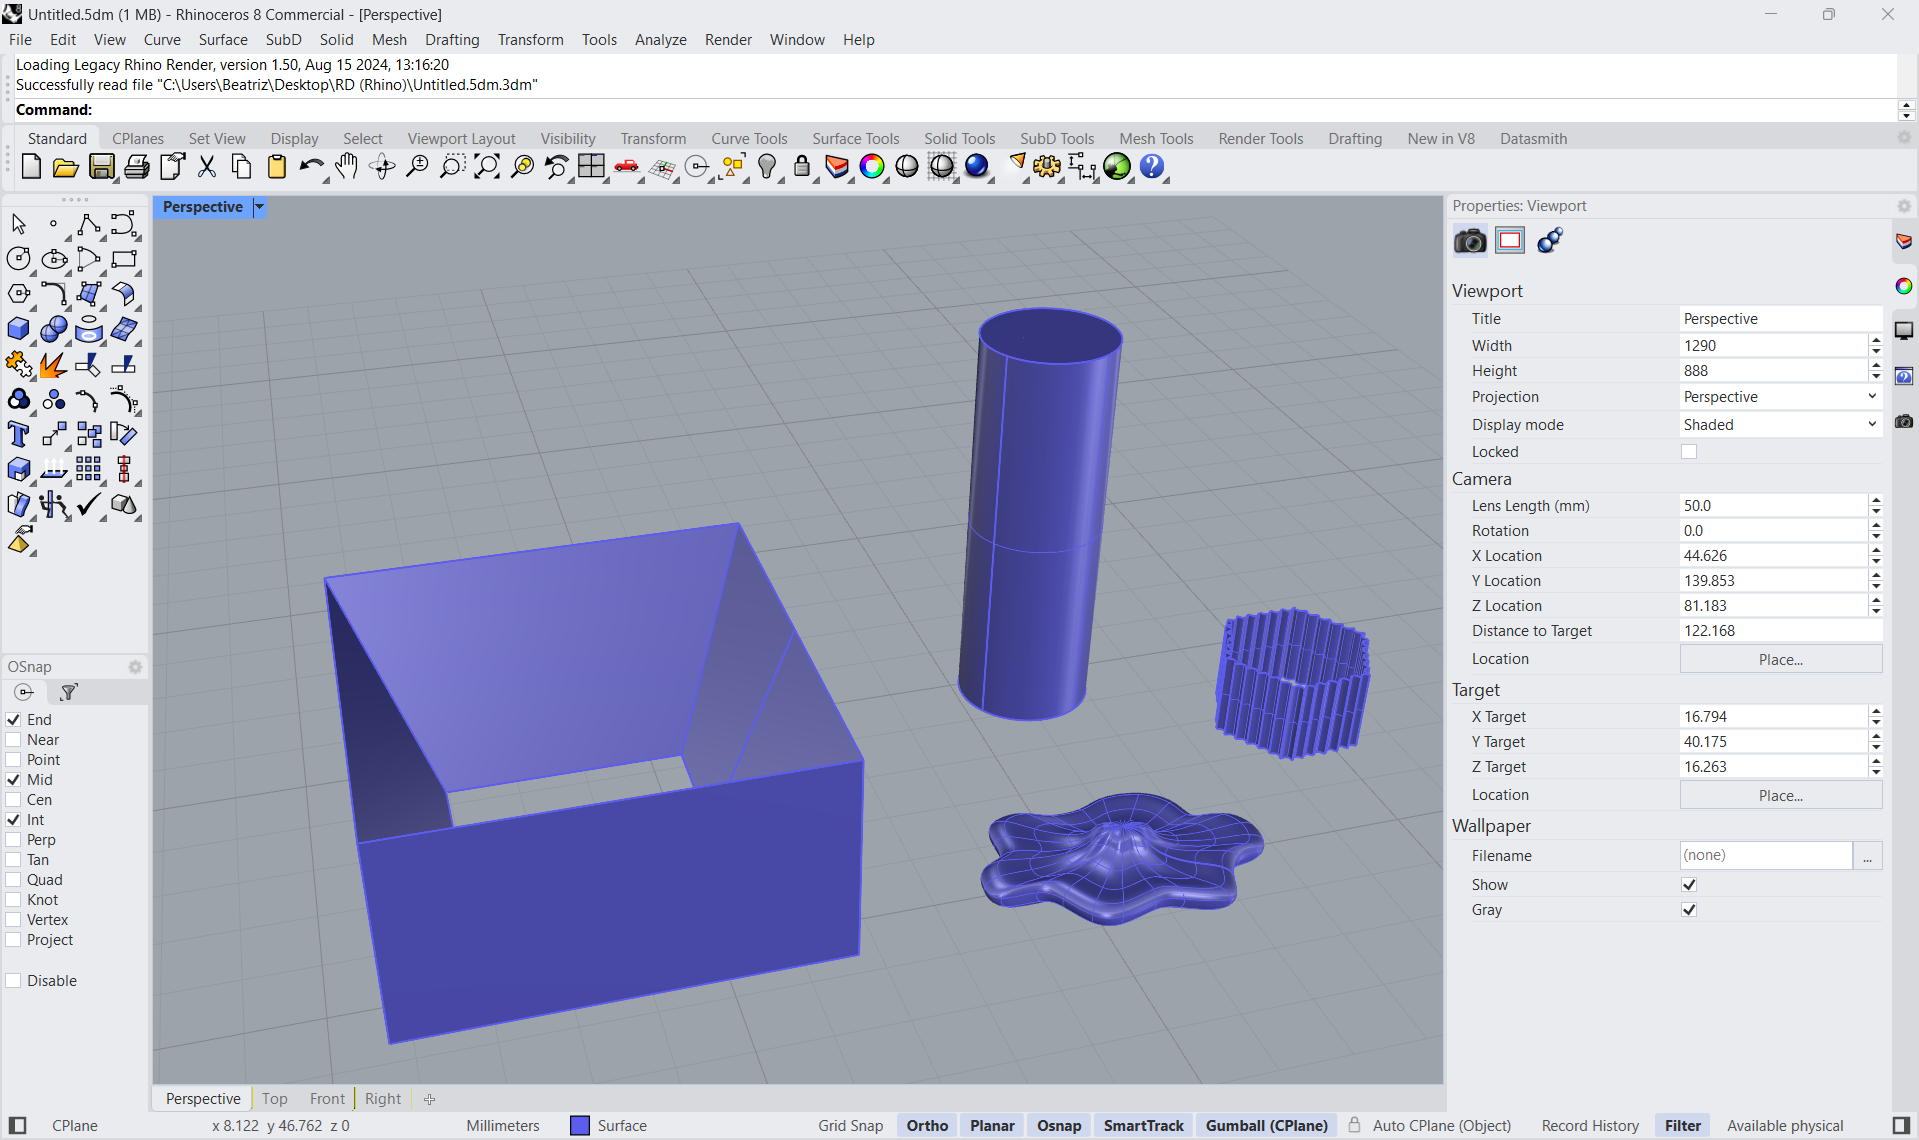Toggle the viewport Locked checkbox
The image size is (1919, 1140).
pos(1689,452)
